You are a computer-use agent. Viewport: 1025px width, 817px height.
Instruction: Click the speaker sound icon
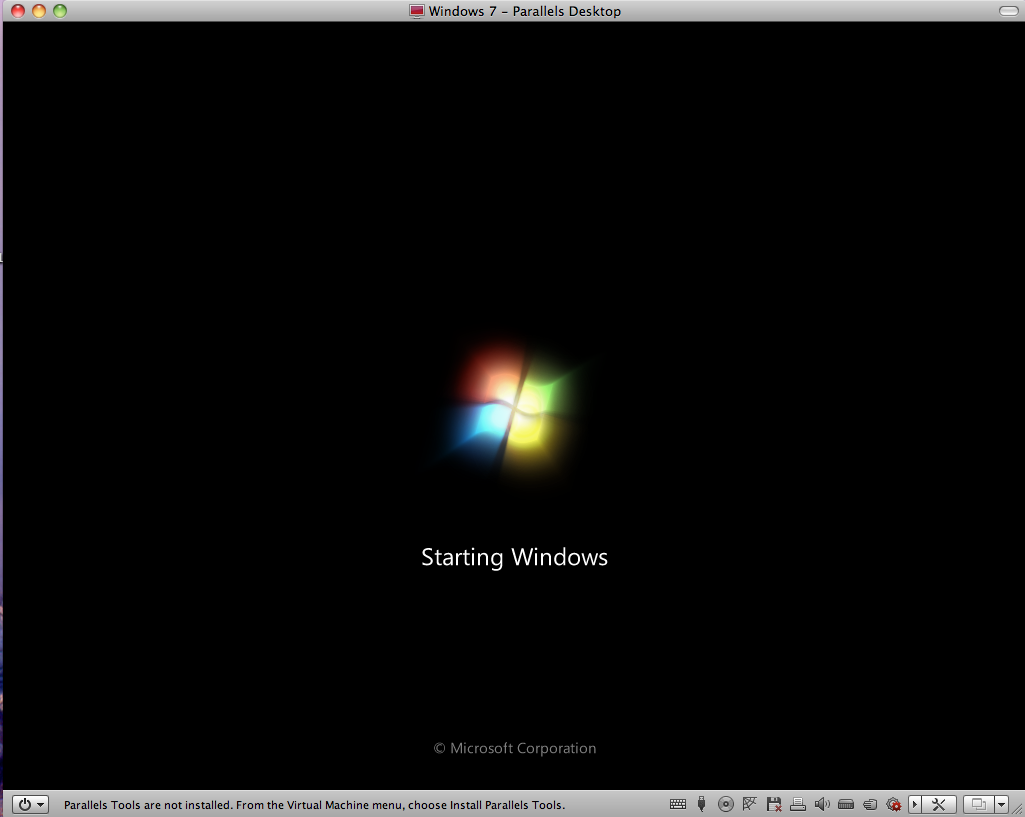[822, 804]
